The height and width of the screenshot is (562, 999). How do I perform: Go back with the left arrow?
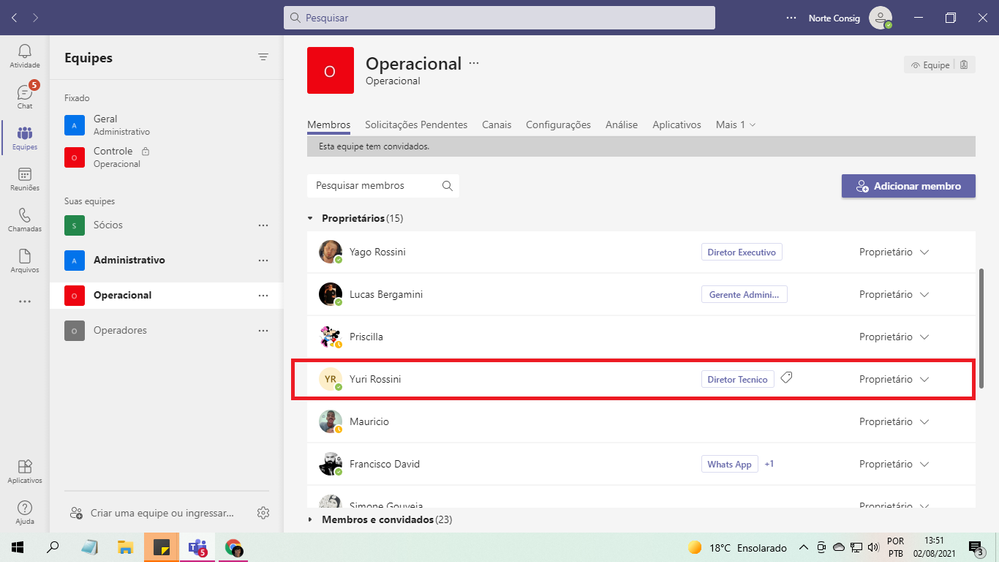(x=14, y=18)
